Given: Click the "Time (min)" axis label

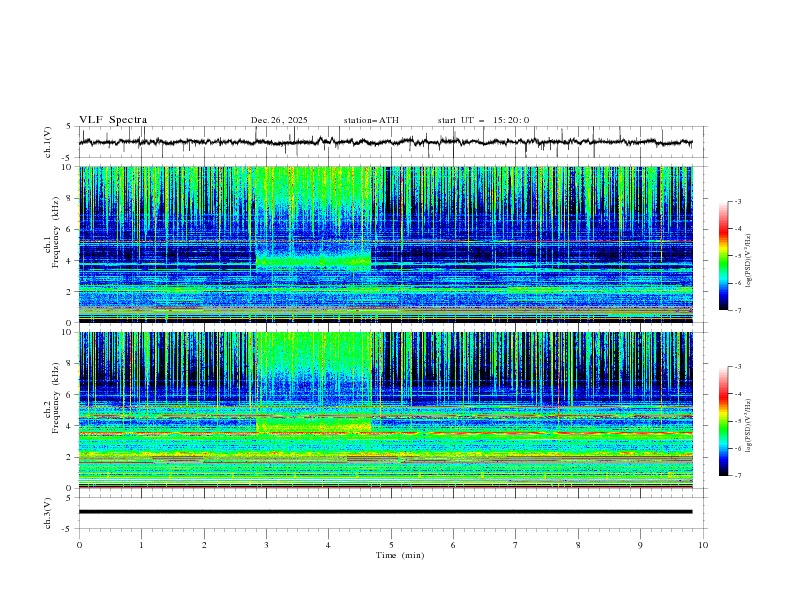Looking at the screenshot, I should (400, 555).
